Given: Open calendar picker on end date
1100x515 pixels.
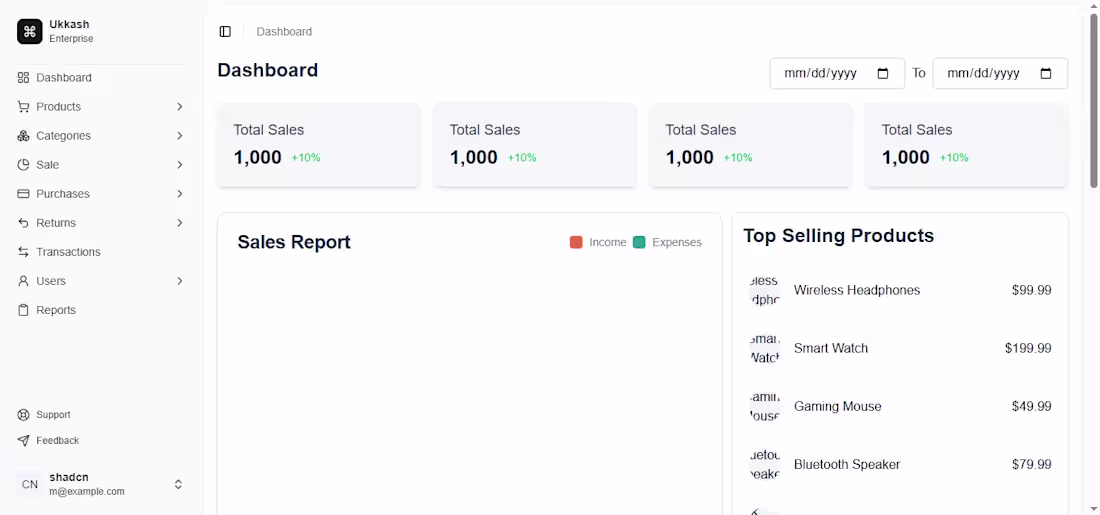Looking at the screenshot, I should point(1046,73).
